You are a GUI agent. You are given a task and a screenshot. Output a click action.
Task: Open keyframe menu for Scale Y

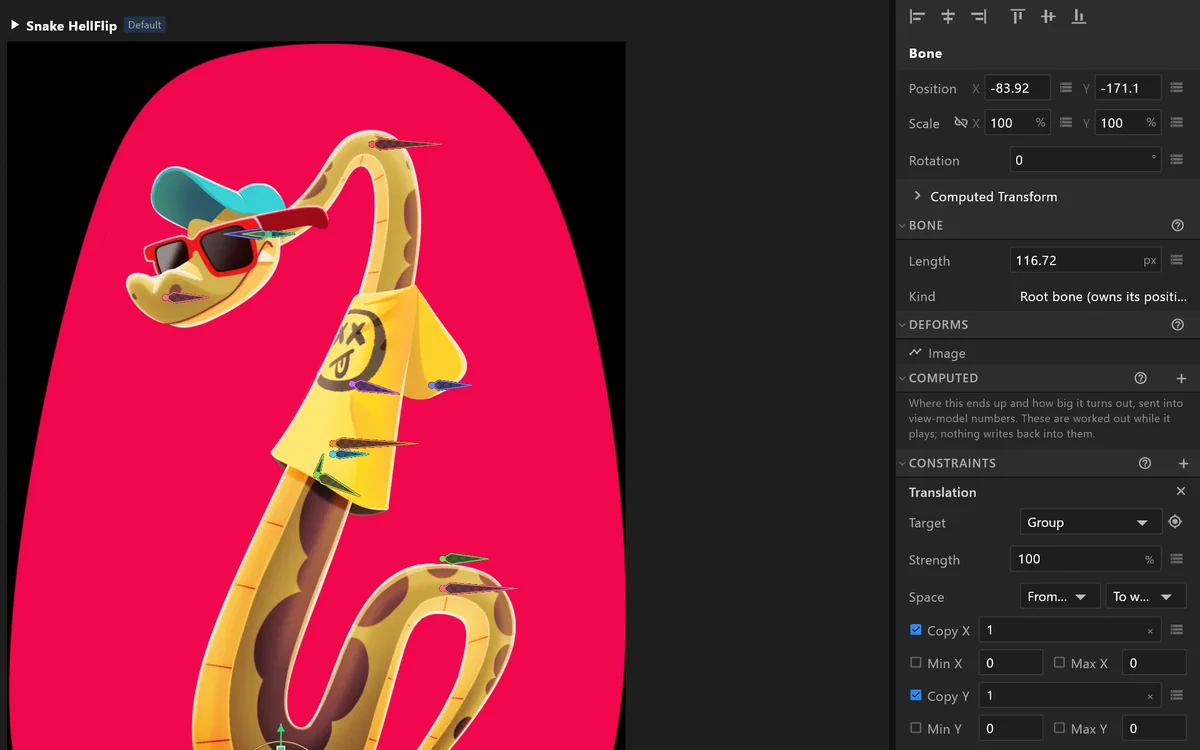tap(1176, 123)
